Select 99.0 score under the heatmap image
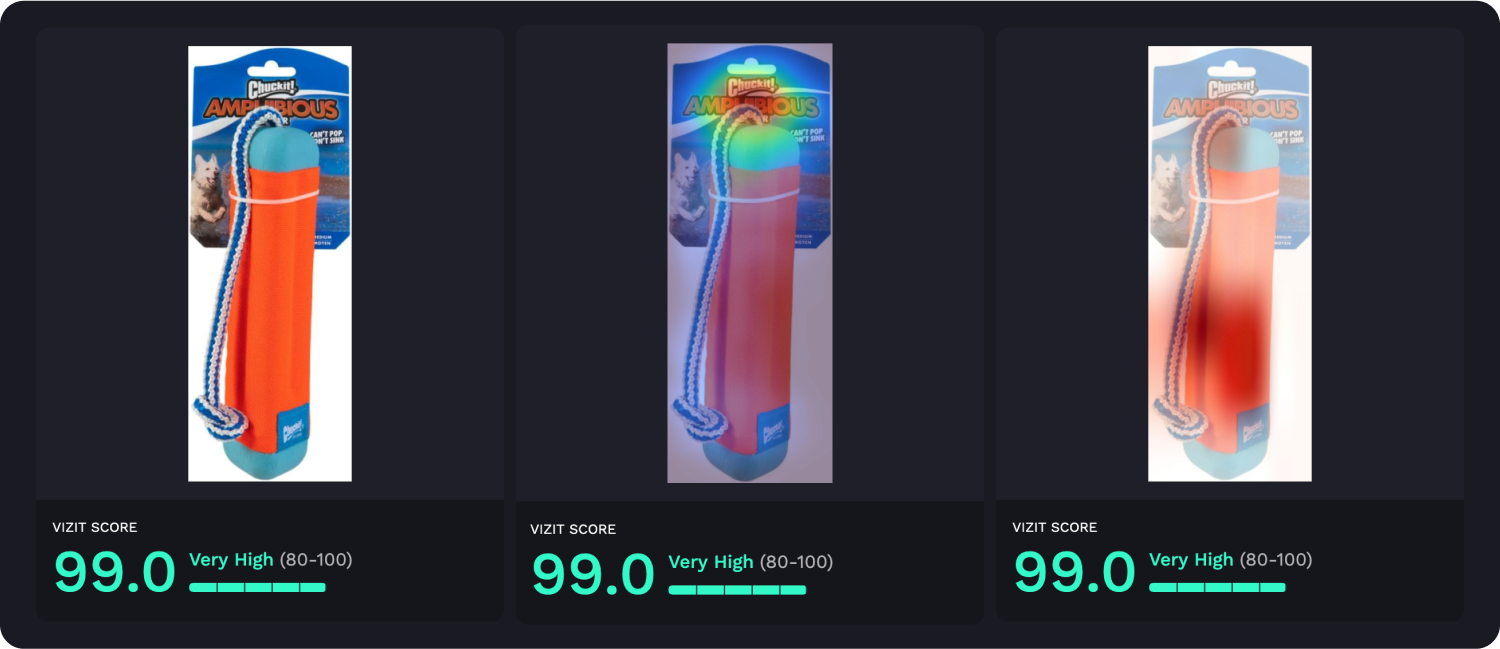 593,573
